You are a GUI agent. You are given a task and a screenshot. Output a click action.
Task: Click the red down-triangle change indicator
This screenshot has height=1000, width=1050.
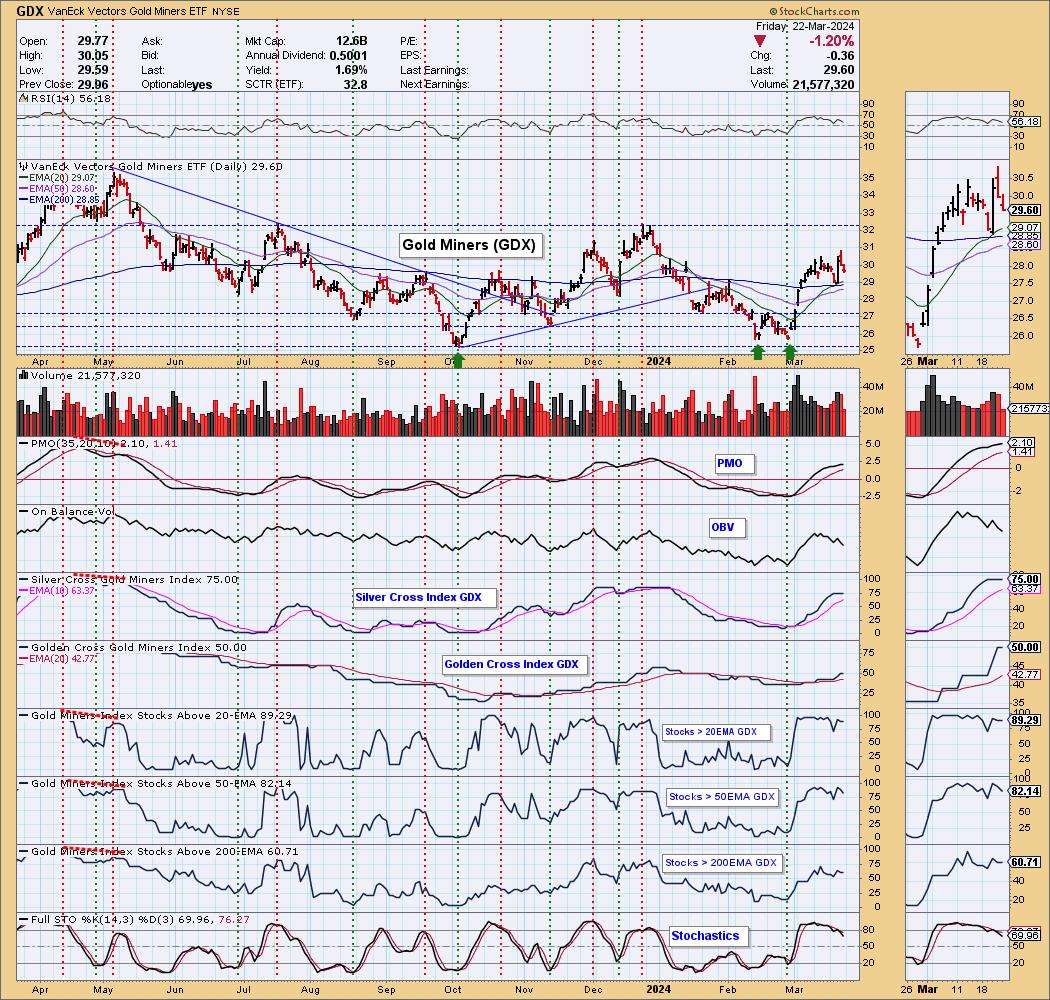(x=759, y=42)
